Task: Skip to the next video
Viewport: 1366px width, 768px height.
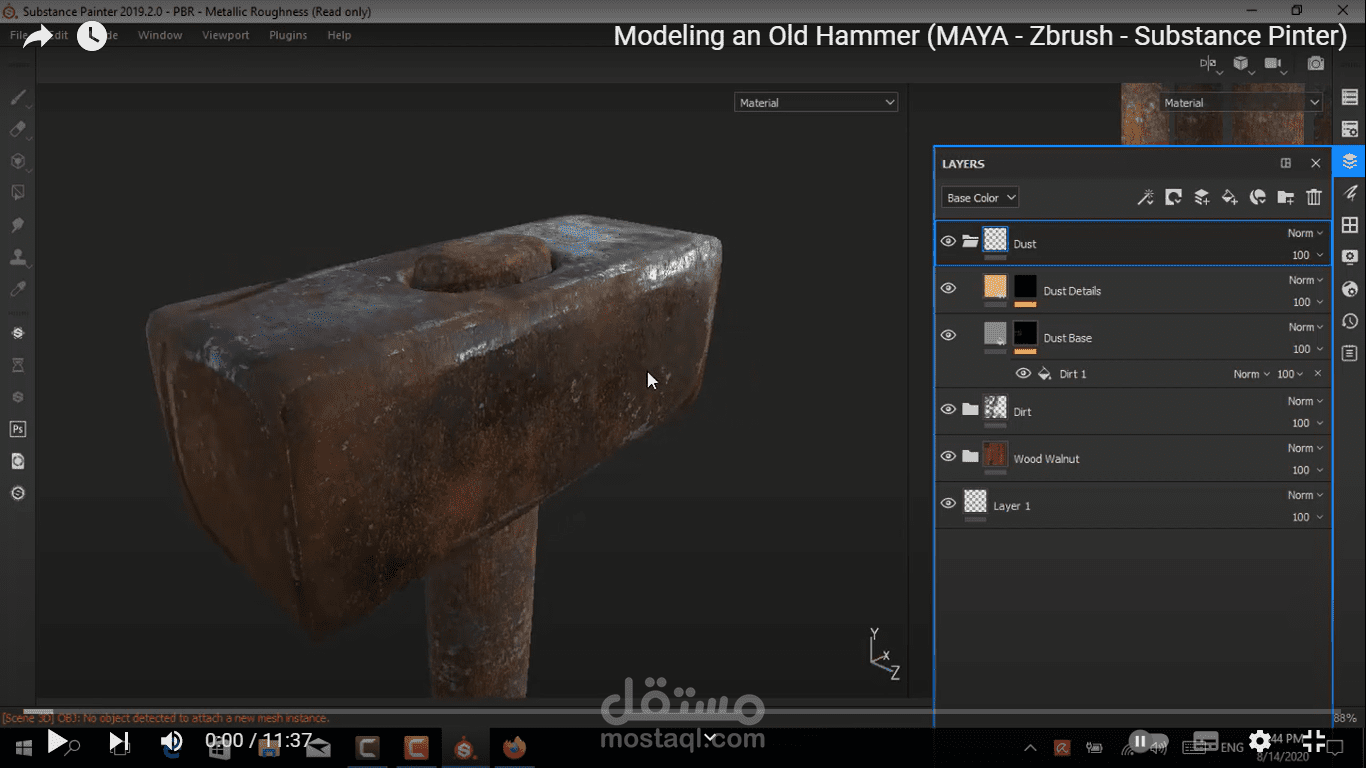Action: pos(118,741)
